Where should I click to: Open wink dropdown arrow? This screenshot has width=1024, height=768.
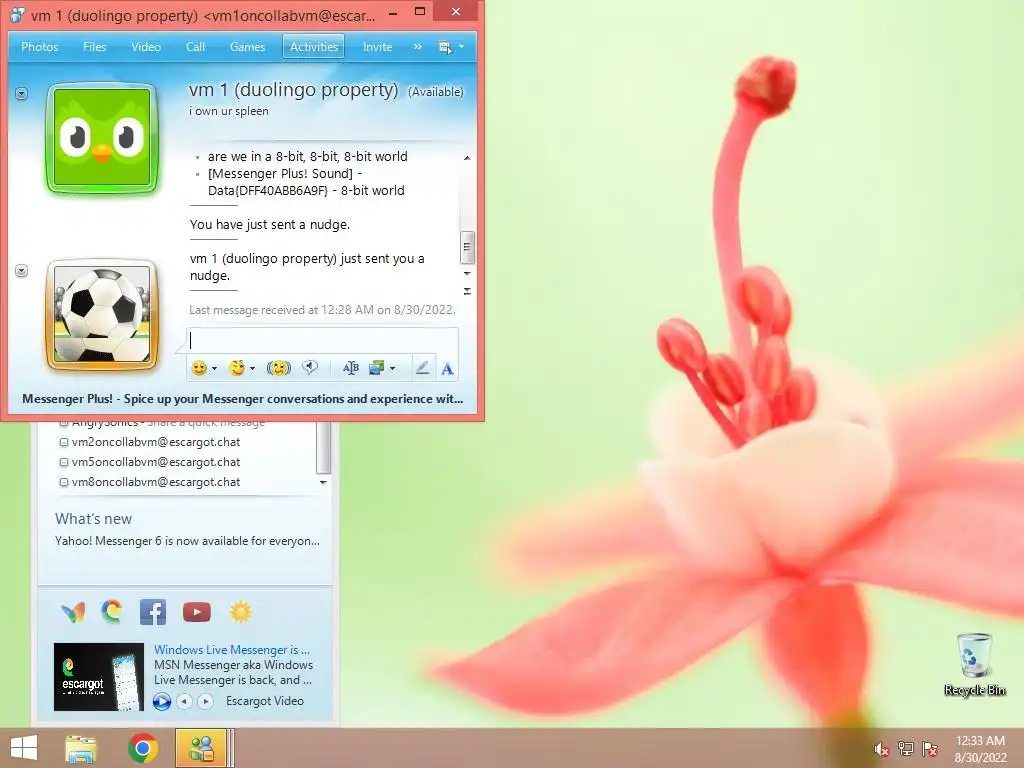(253, 369)
